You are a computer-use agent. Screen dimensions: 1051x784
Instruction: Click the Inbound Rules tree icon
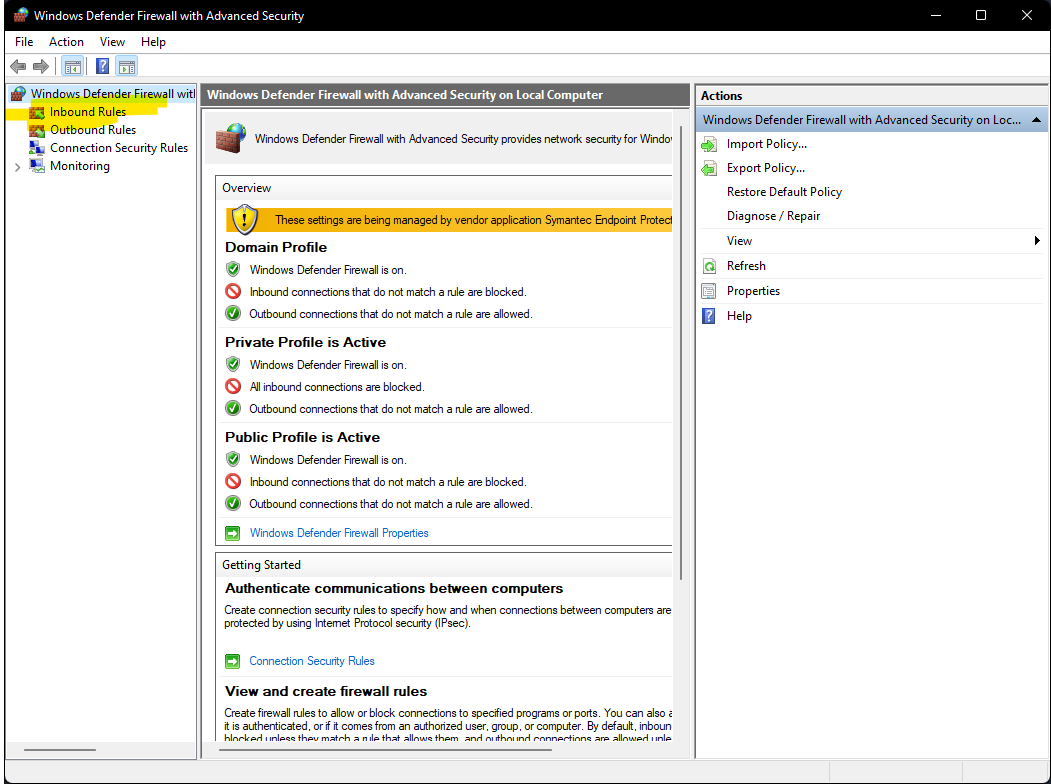37,112
